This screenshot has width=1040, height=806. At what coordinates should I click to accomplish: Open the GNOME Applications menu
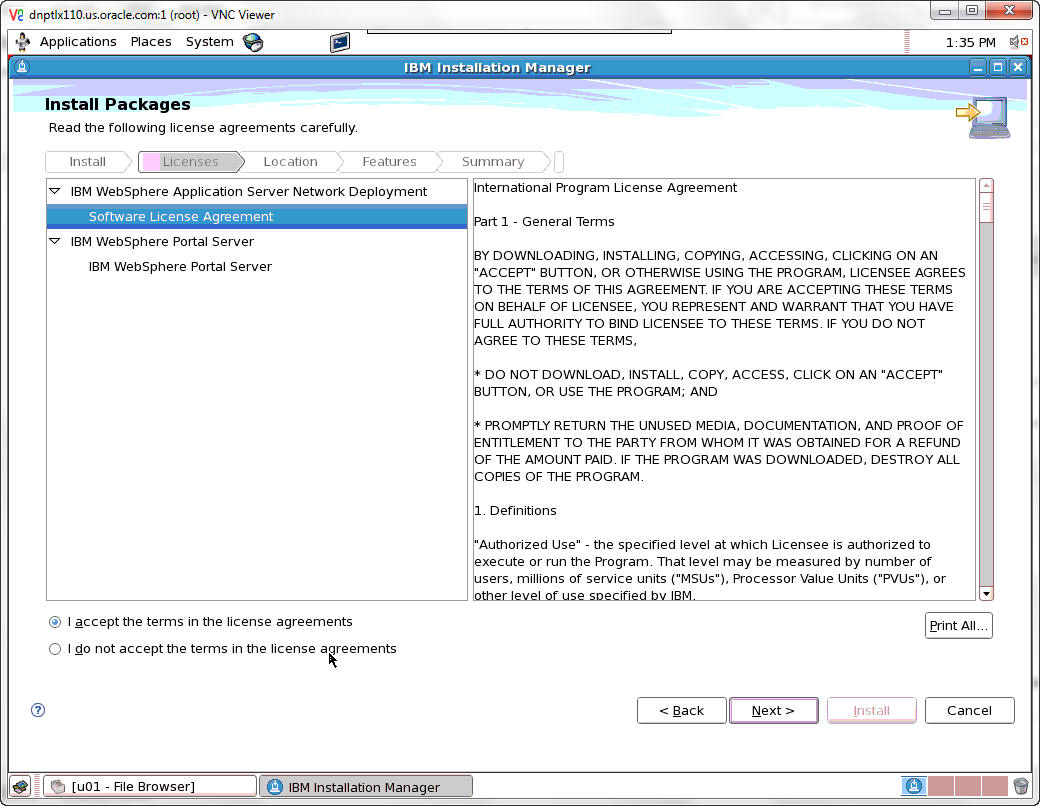click(78, 42)
